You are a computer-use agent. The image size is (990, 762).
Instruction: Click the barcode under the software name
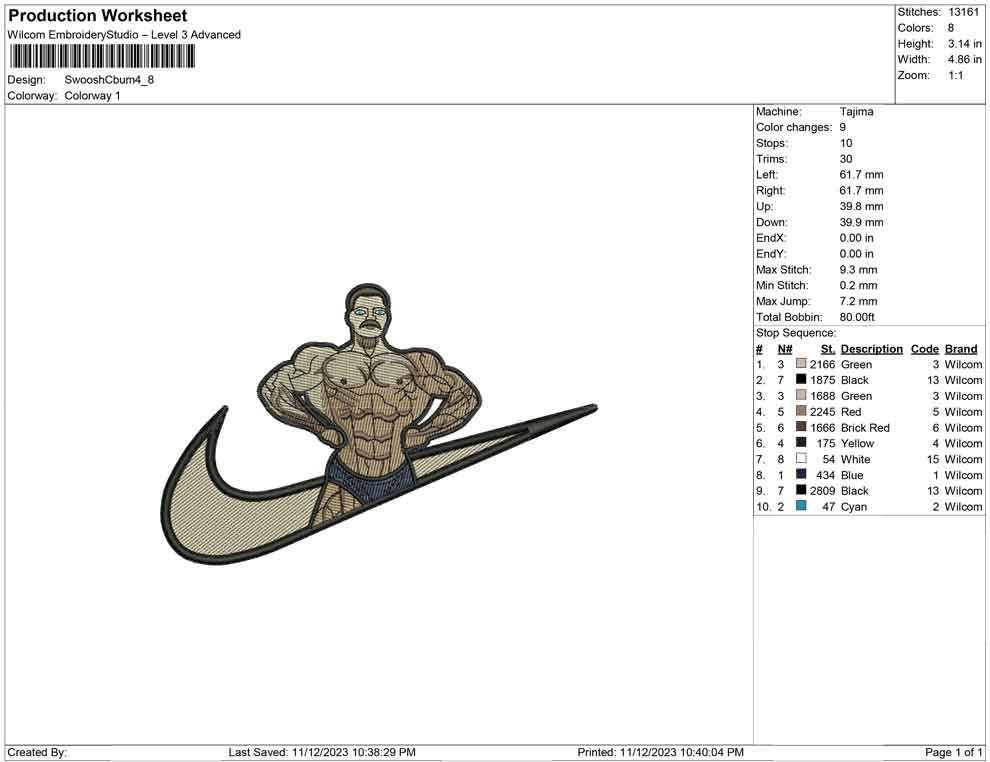click(102, 57)
